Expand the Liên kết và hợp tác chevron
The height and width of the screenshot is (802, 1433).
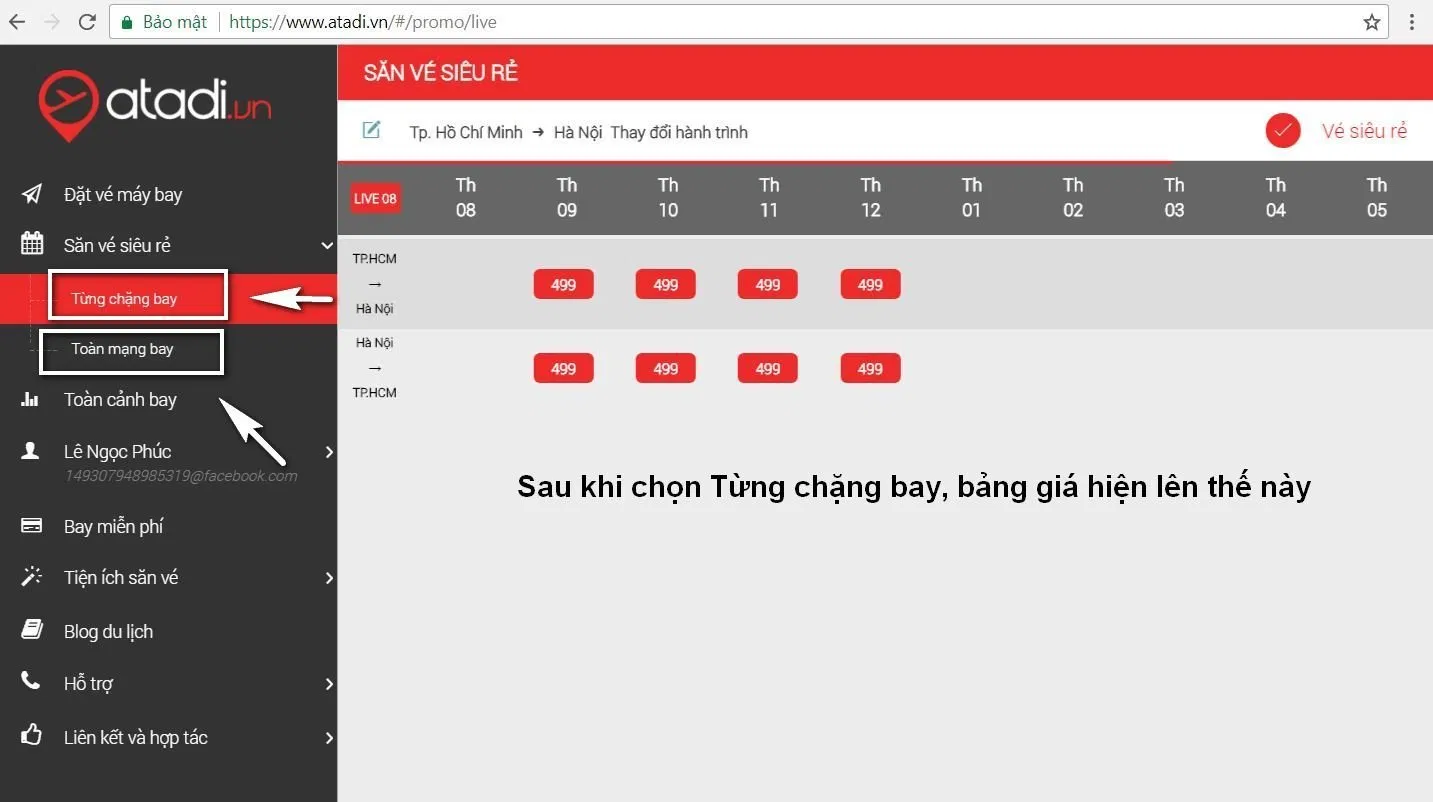point(329,738)
